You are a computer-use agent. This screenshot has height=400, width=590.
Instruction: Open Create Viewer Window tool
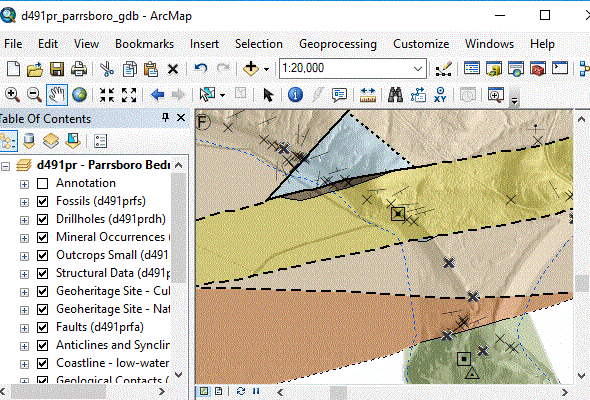tap(496, 95)
